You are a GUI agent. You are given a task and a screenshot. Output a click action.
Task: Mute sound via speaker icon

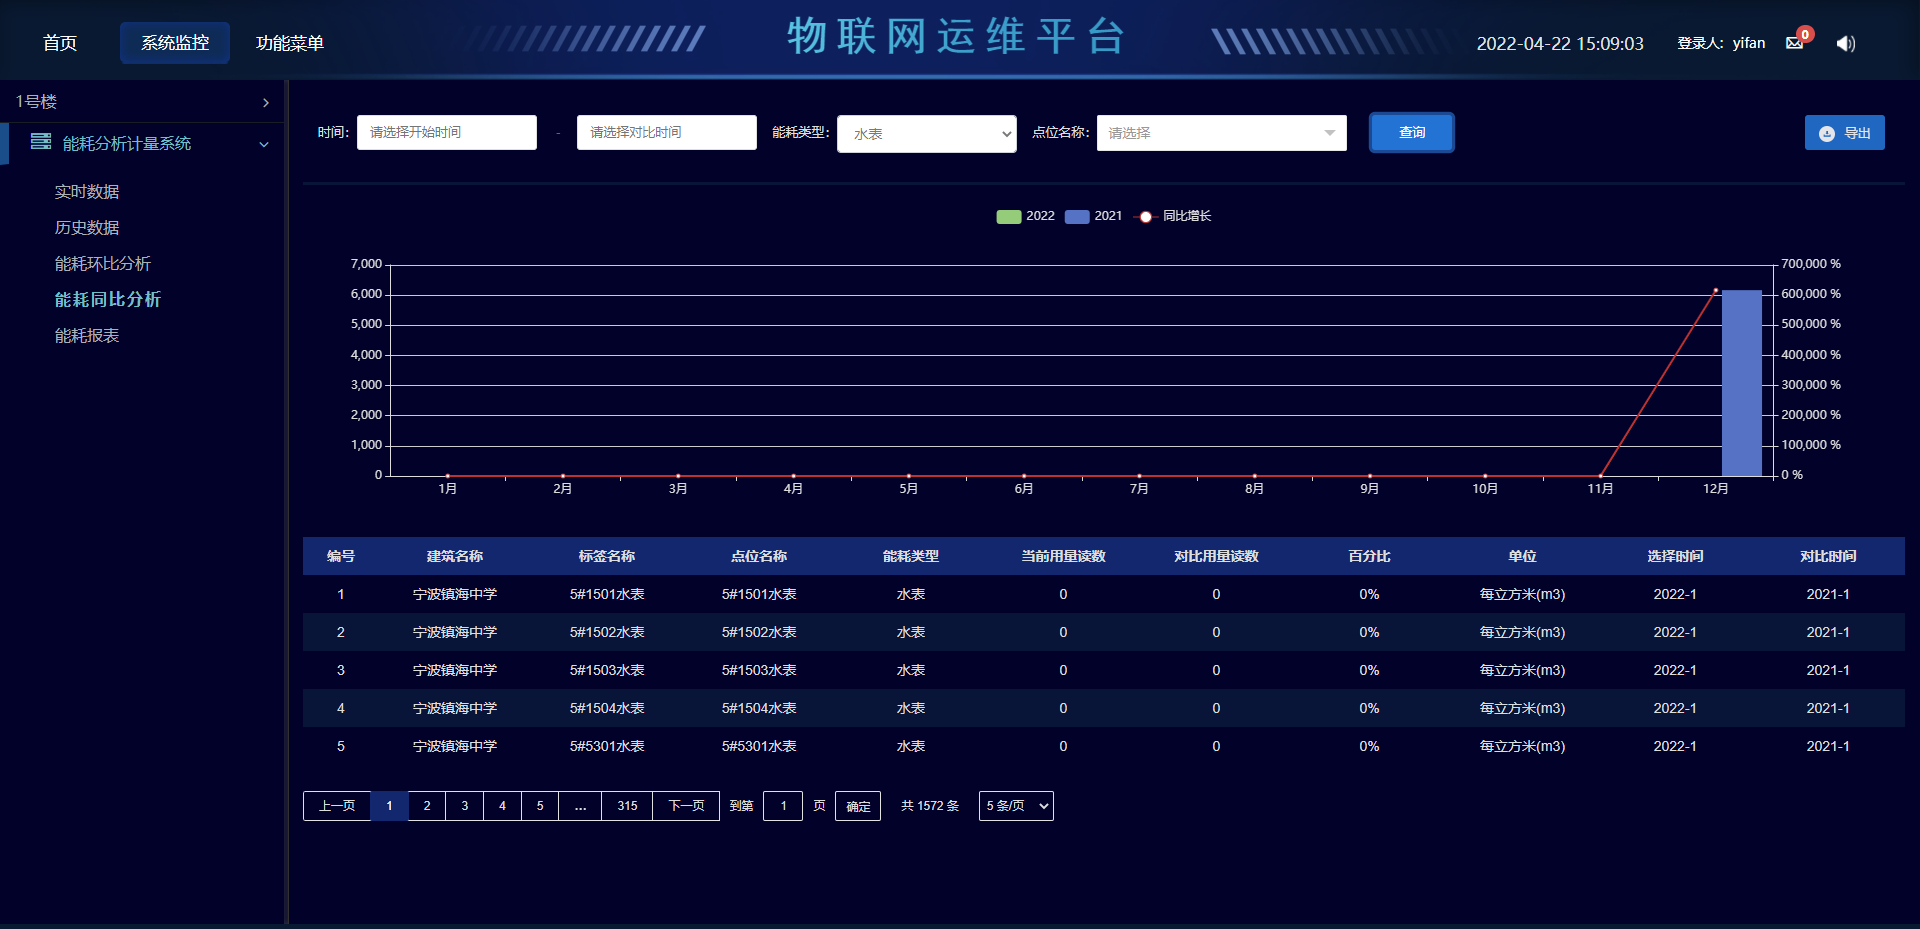tap(1846, 43)
